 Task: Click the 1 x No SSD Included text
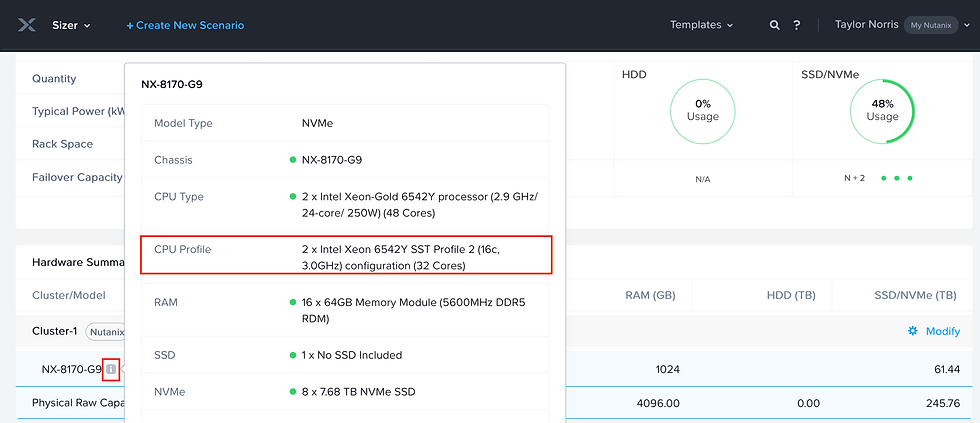coord(352,355)
